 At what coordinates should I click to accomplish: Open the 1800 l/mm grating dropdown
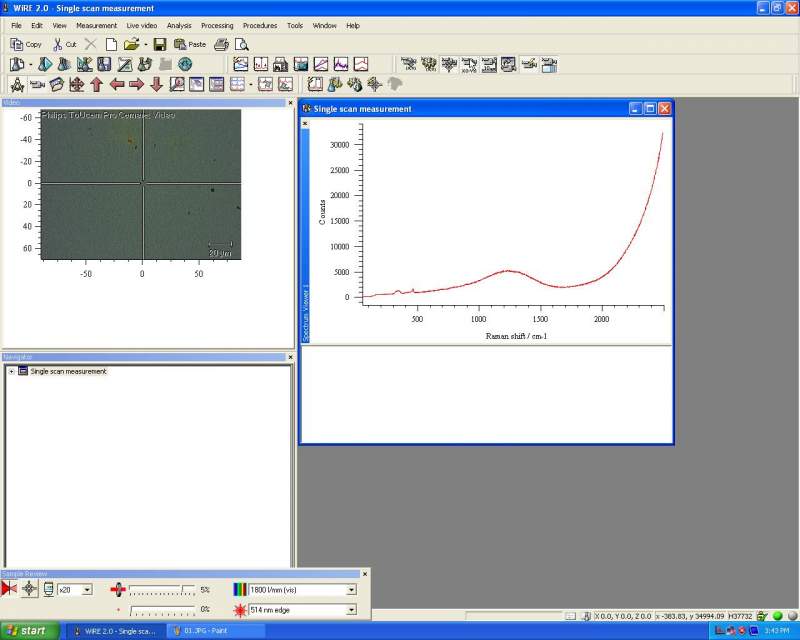click(x=351, y=590)
